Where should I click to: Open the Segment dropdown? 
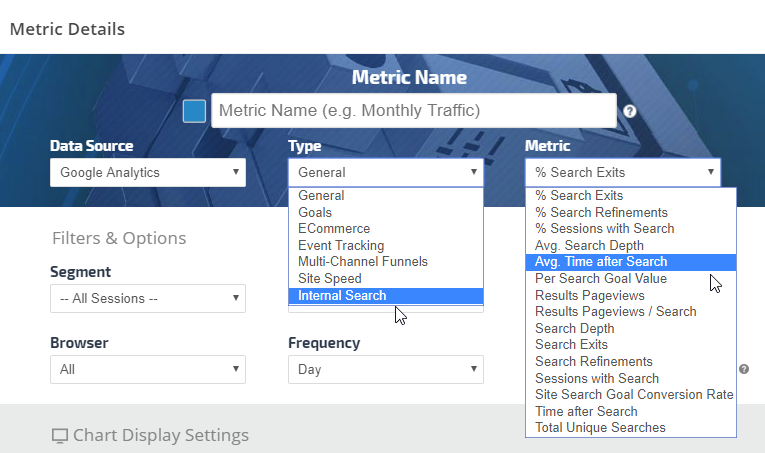pos(147,298)
